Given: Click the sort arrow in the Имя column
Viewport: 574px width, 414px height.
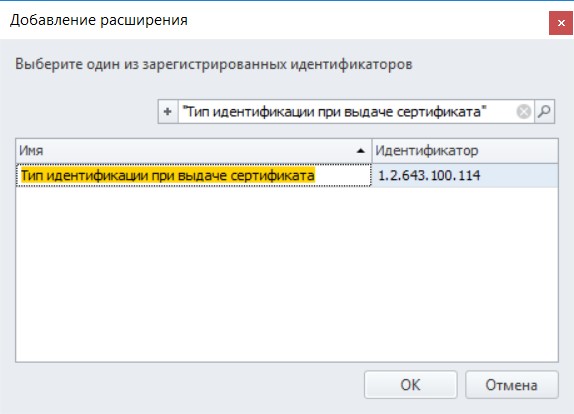Looking at the screenshot, I should [361, 150].
